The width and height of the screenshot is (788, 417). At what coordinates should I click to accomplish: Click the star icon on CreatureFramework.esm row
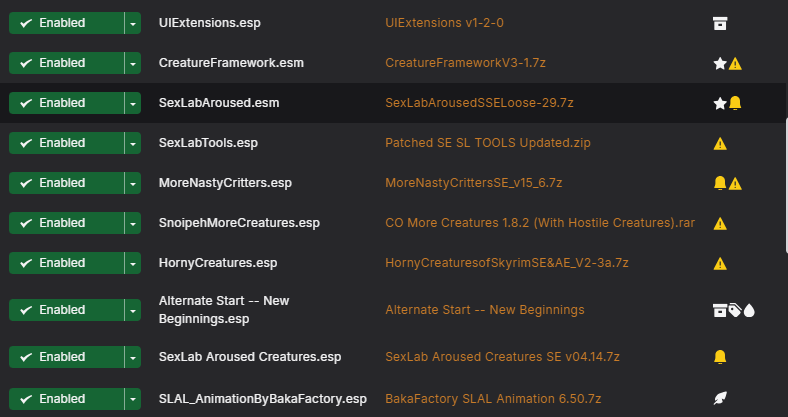coord(720,63)
